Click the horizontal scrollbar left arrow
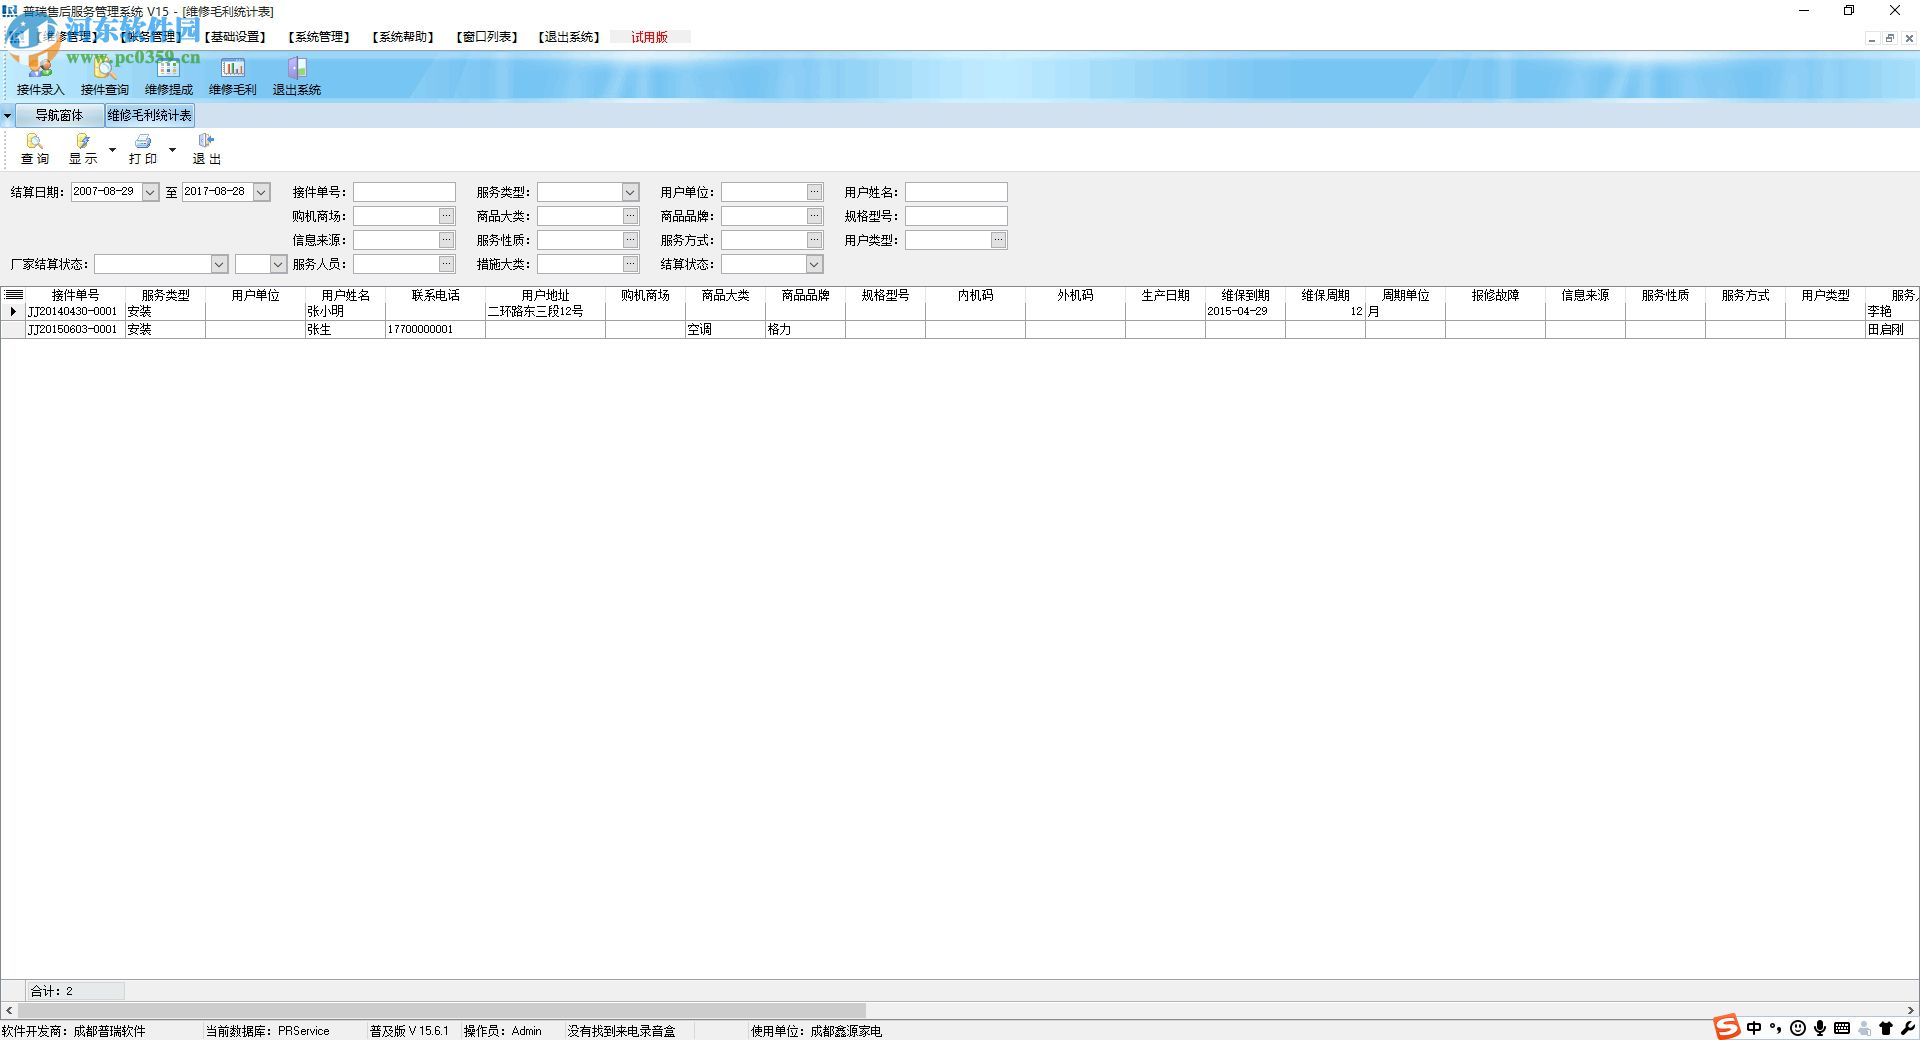The width and height of the screenshot is (1920, 1040). coord(9,1010)
